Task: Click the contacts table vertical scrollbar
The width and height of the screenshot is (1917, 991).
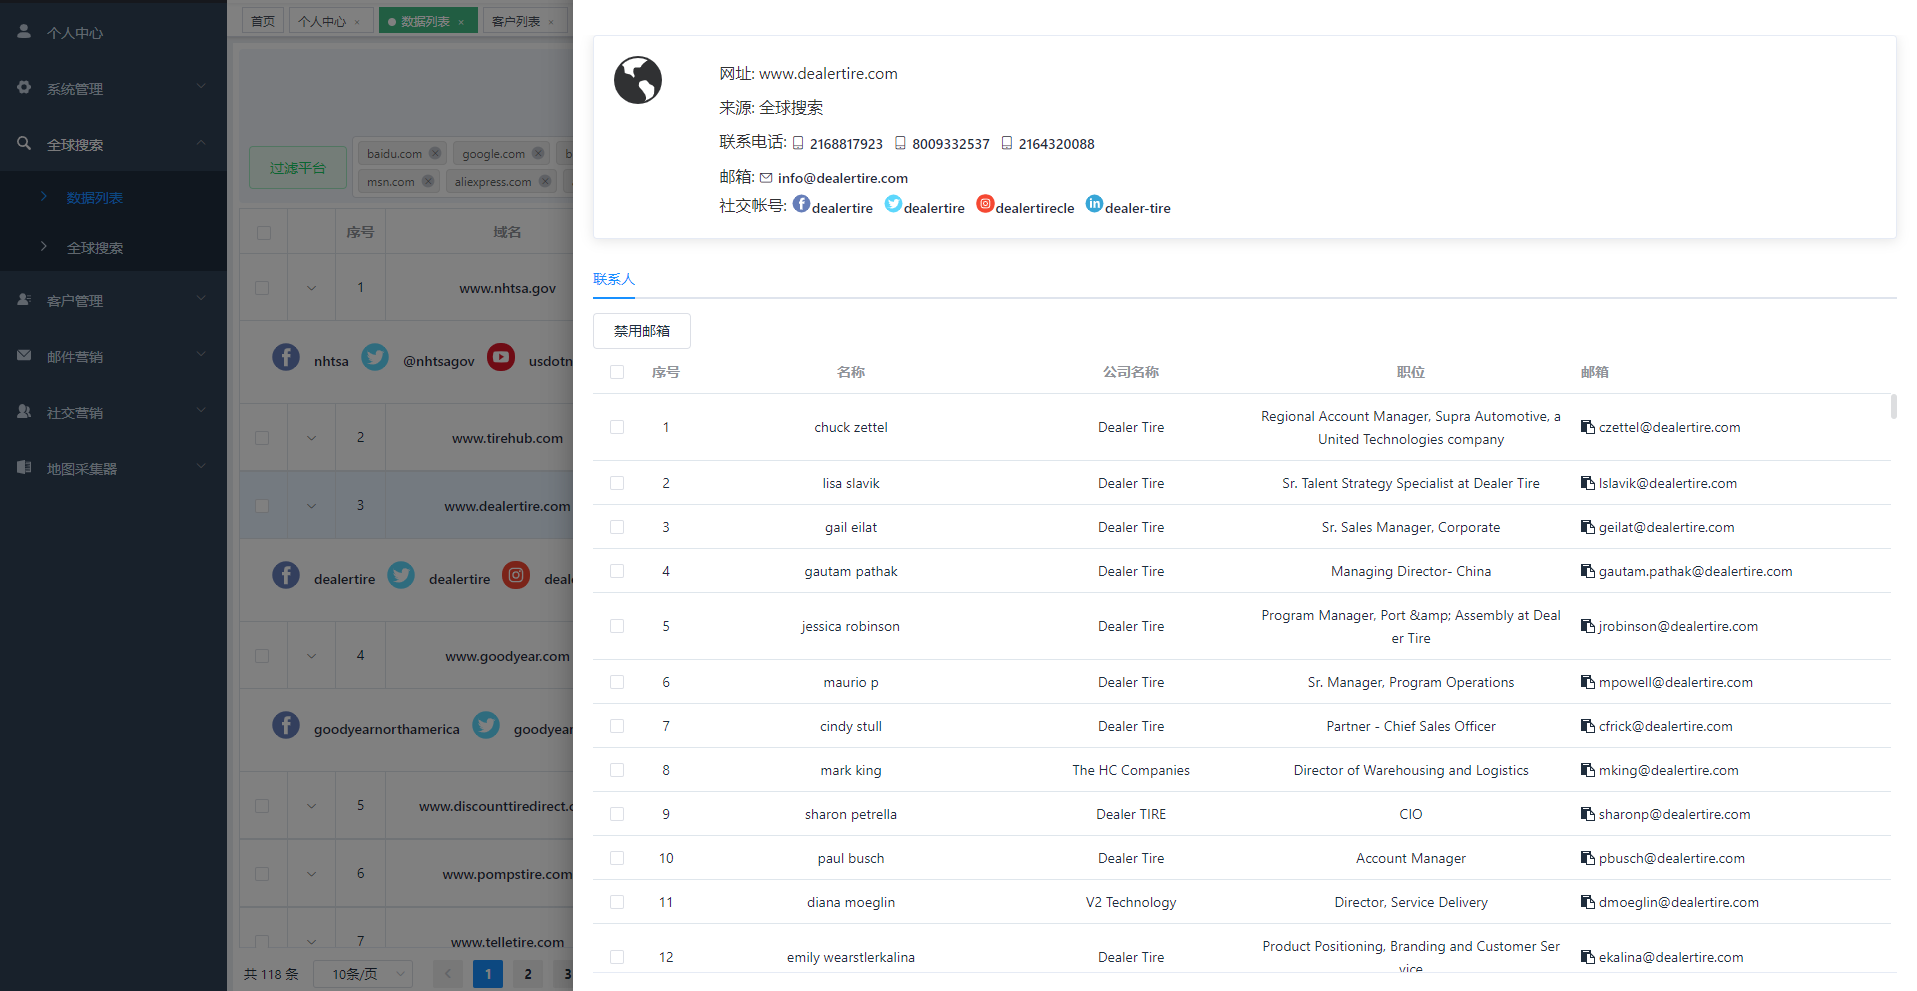Action: click(x=1893, y=406)
